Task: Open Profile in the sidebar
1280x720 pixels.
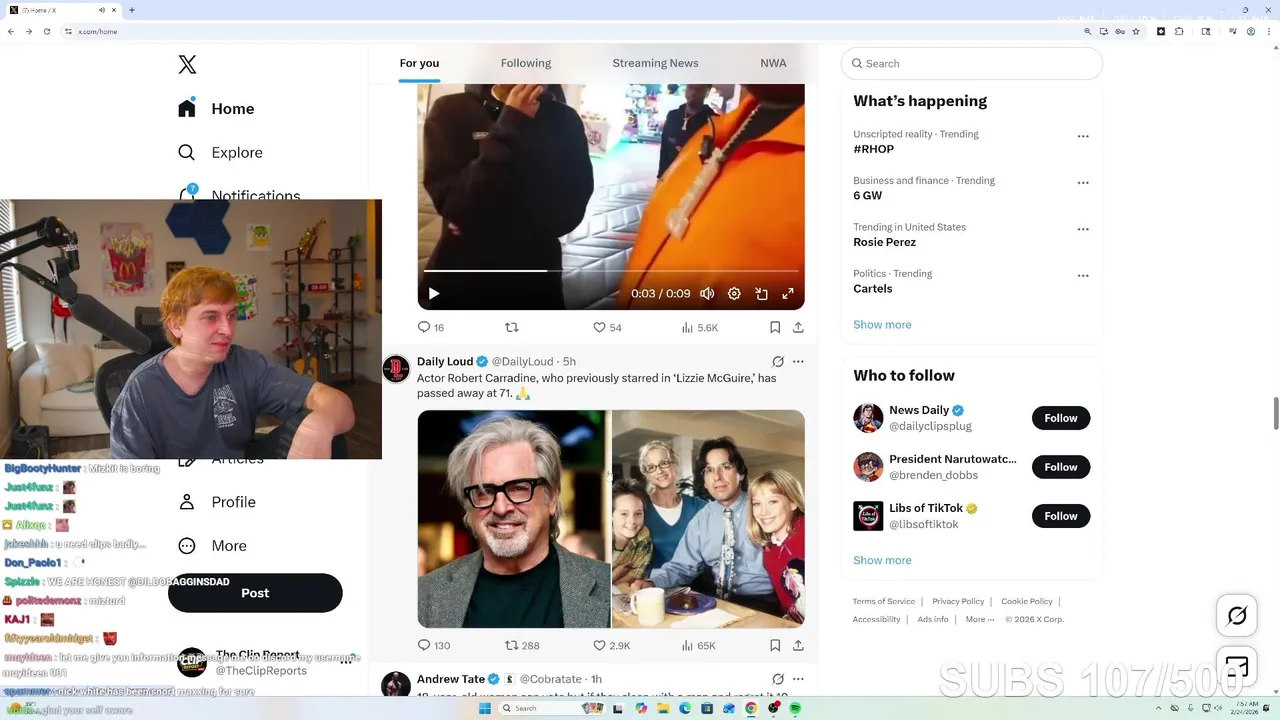Action: [216, 502]
